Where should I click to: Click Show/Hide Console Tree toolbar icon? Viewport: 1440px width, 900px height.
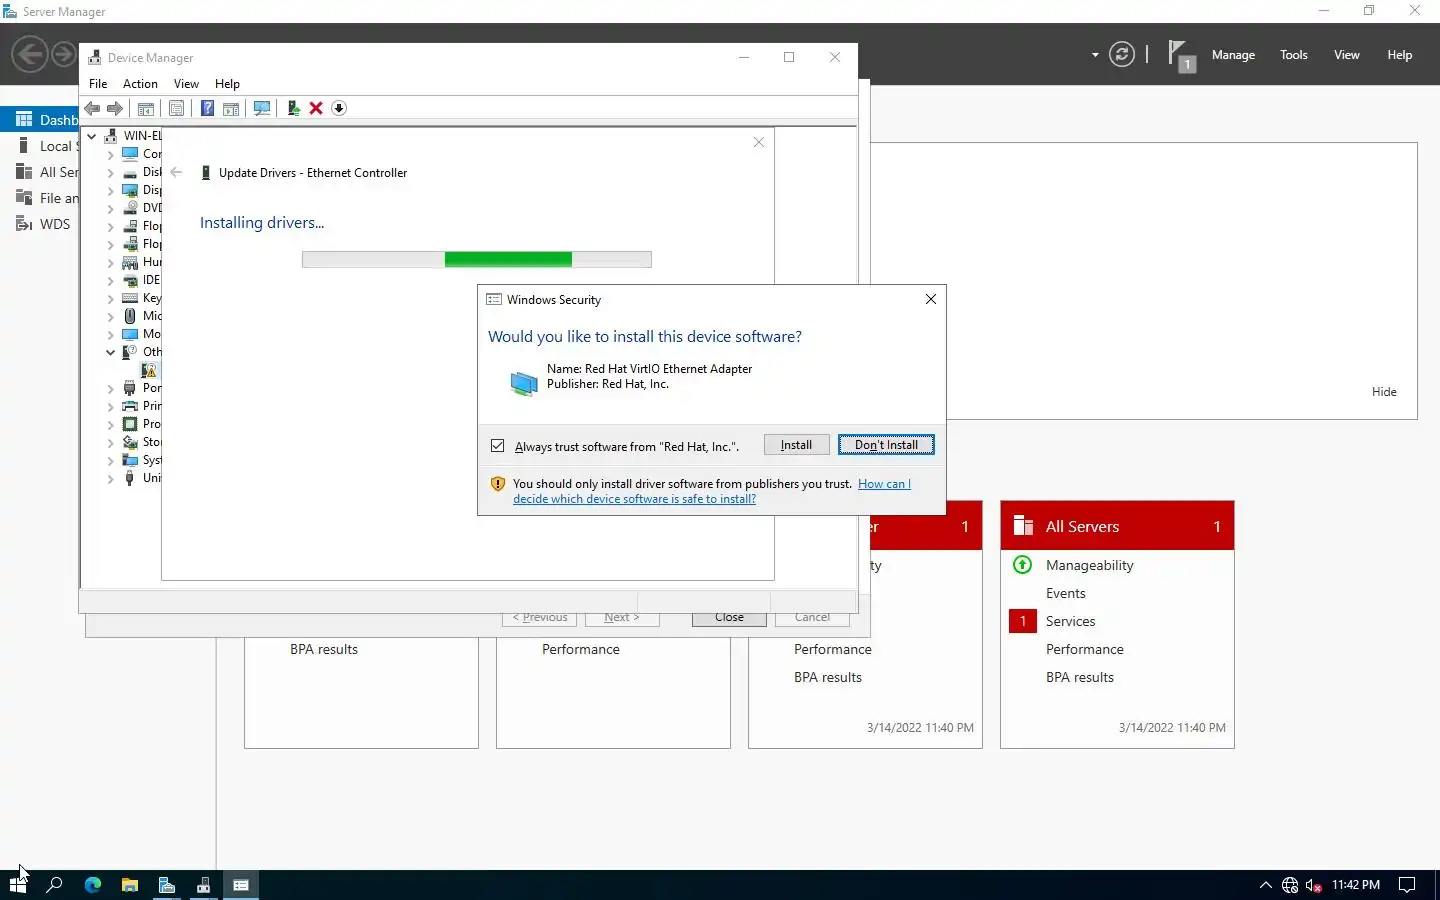(146, 108)
